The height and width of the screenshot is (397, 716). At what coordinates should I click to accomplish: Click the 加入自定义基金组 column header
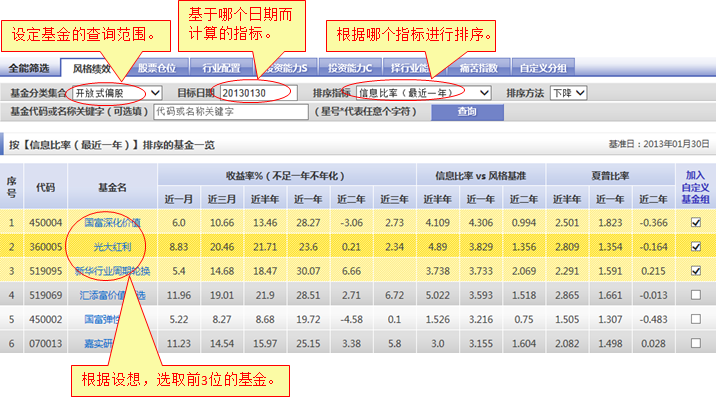point(695,187)
